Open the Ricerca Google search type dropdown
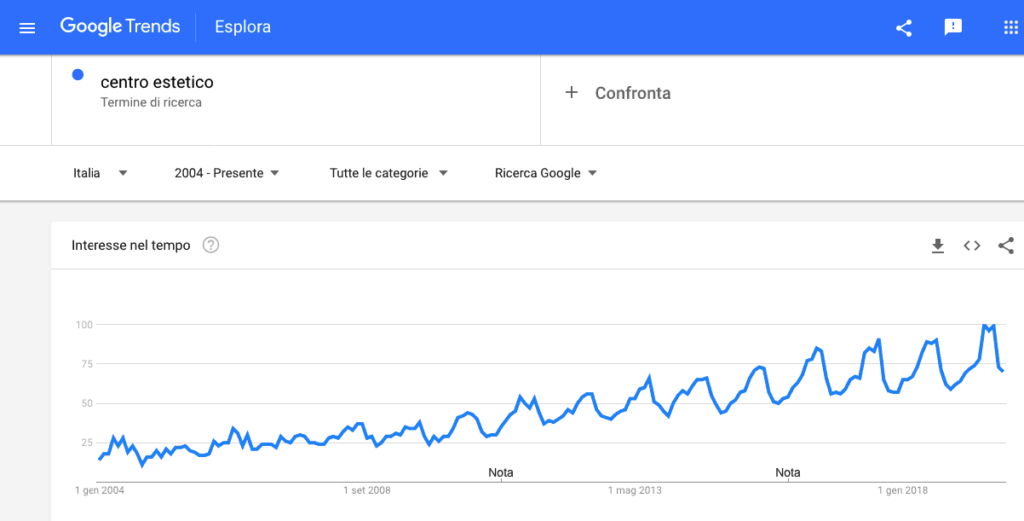This screenshot has width=1024, height=521. [x=546, y=173]
